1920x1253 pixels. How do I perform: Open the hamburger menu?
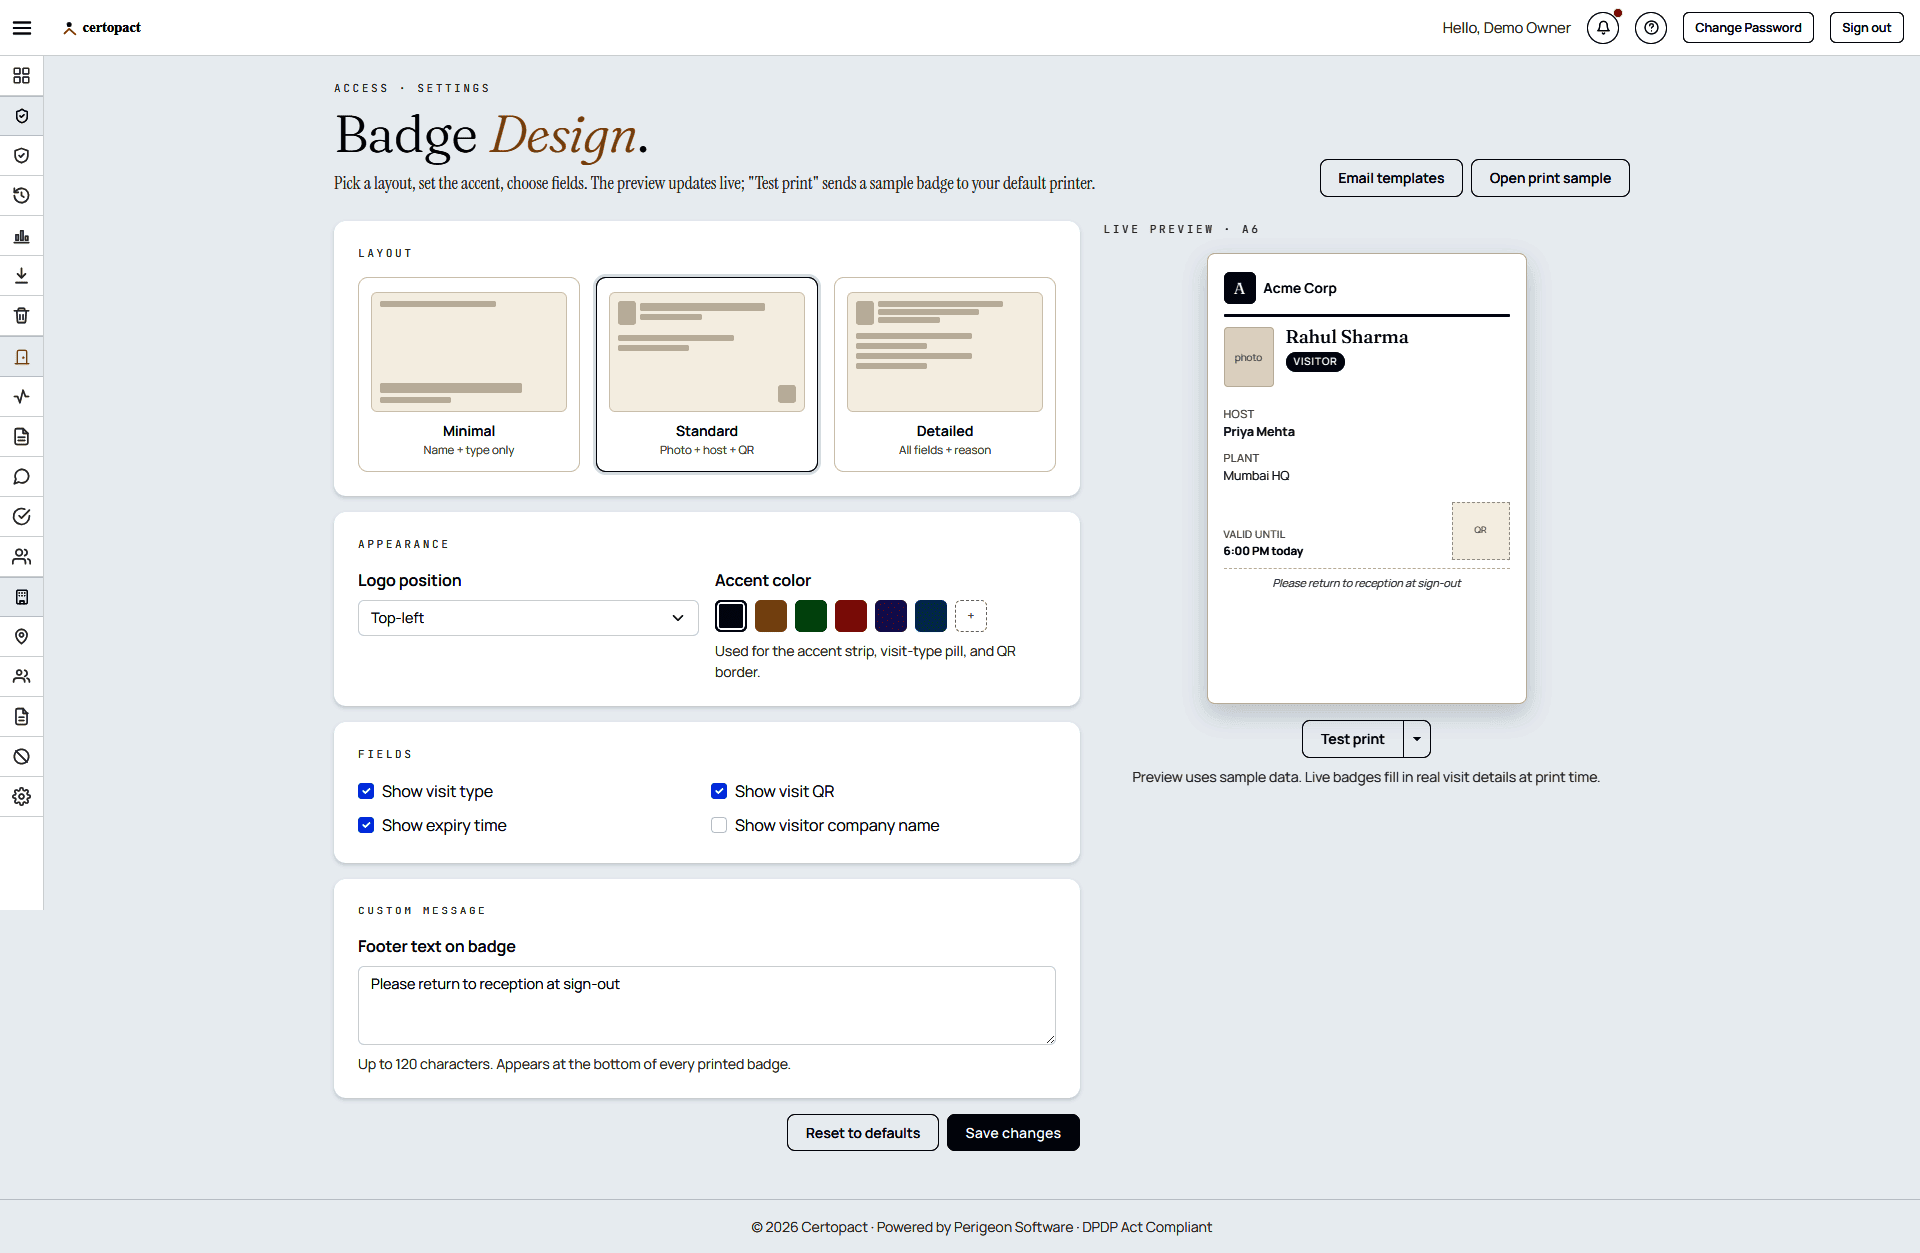pyautogui.click(x=22, y=28)
